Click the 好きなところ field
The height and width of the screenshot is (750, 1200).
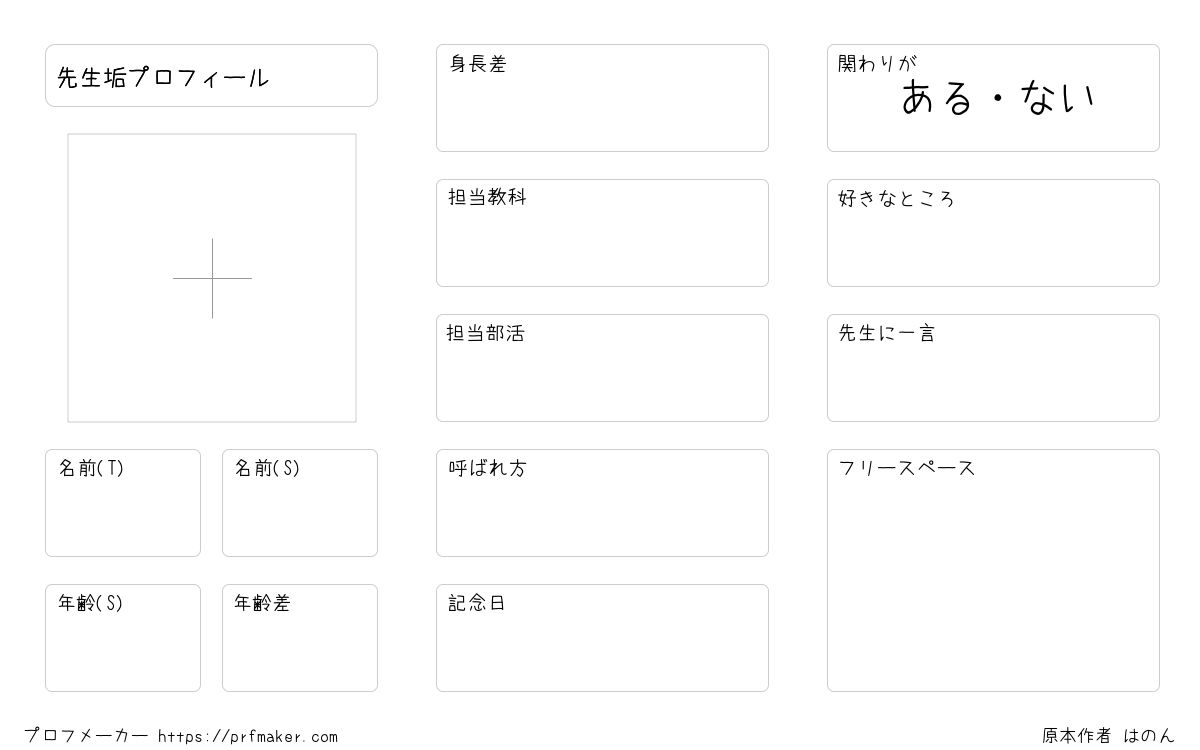pyautogui.click(x=993, y=233)
